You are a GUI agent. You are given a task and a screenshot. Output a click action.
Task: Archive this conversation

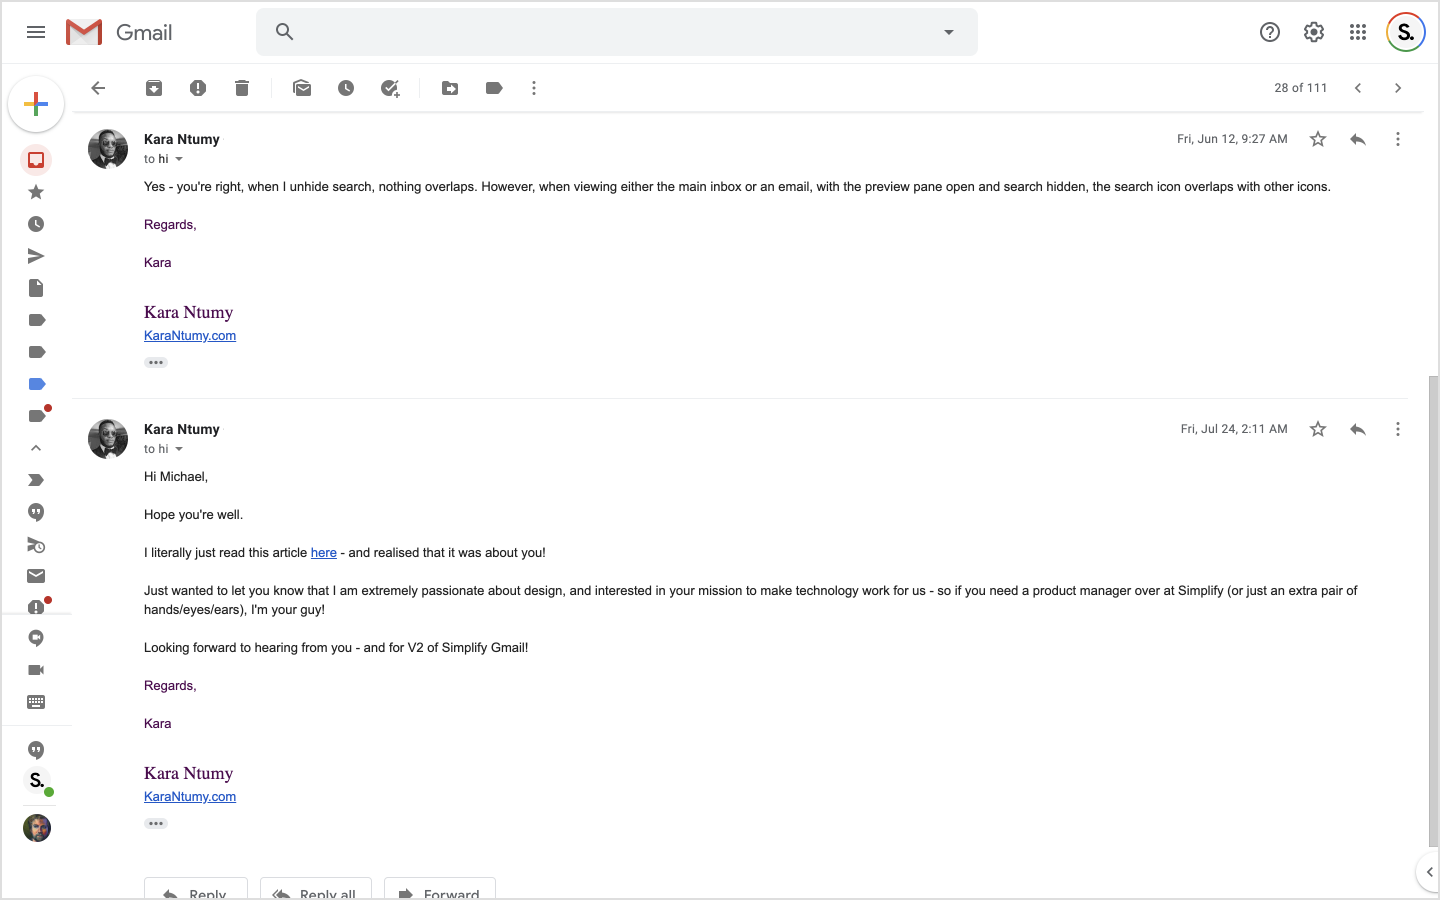click(154, 88)
